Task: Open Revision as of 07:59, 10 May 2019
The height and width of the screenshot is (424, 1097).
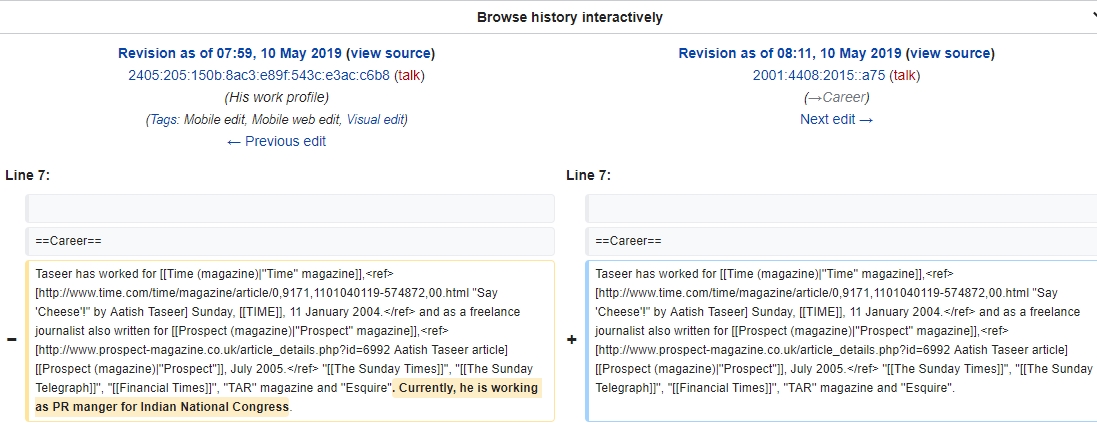Action: [229, 53]
